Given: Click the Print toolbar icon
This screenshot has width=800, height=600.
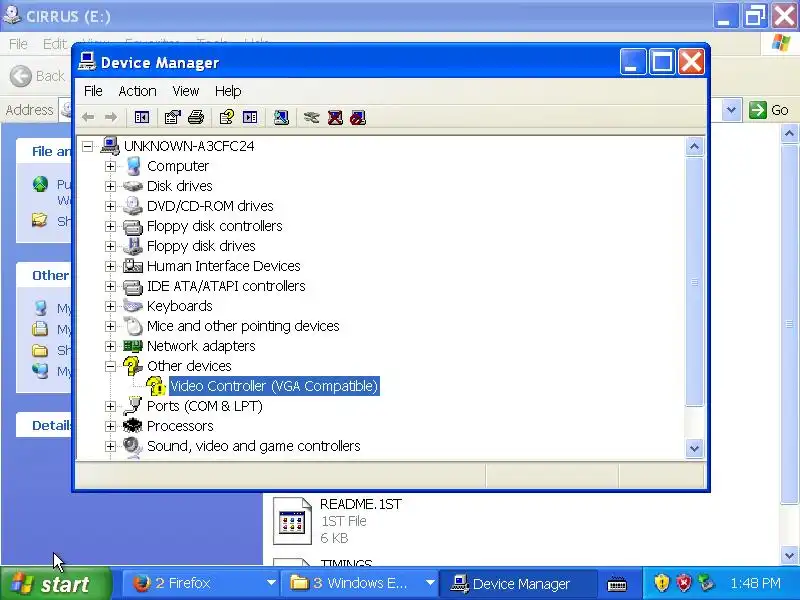Looking at the screenshot, I should click(x=196, y=118).
